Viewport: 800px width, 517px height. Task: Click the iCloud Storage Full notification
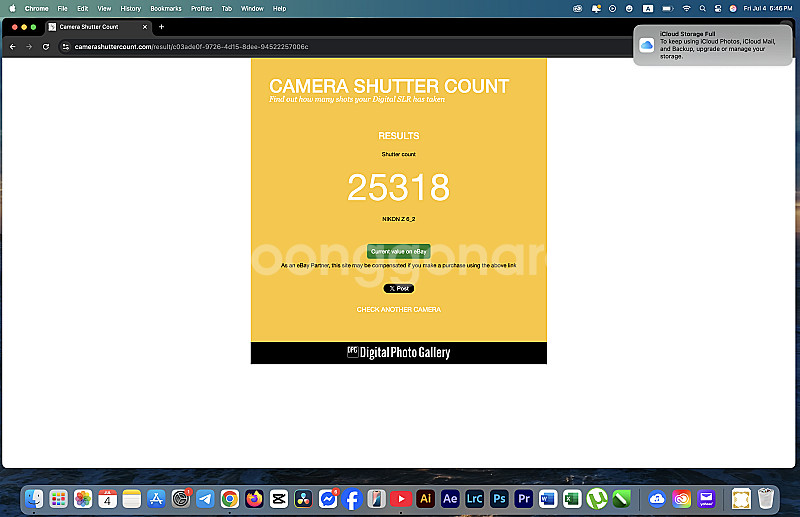tap(712, 45)
